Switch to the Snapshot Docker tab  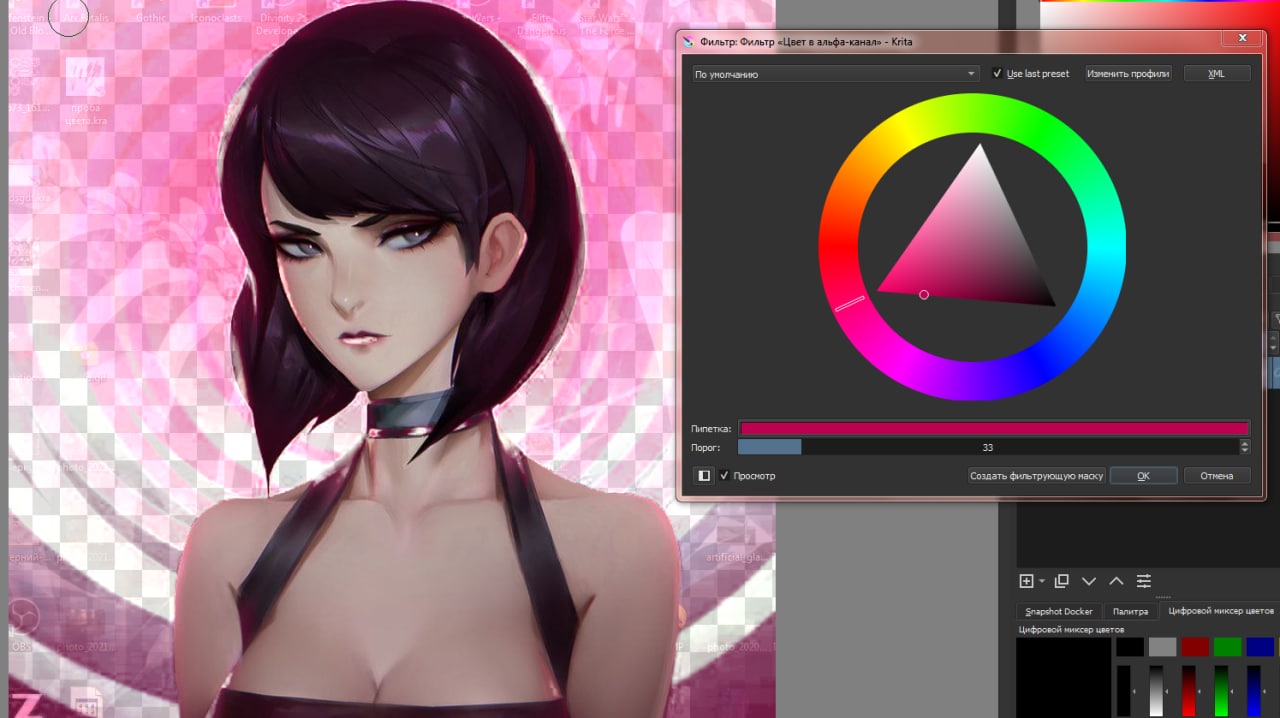tap(1058, 611)
